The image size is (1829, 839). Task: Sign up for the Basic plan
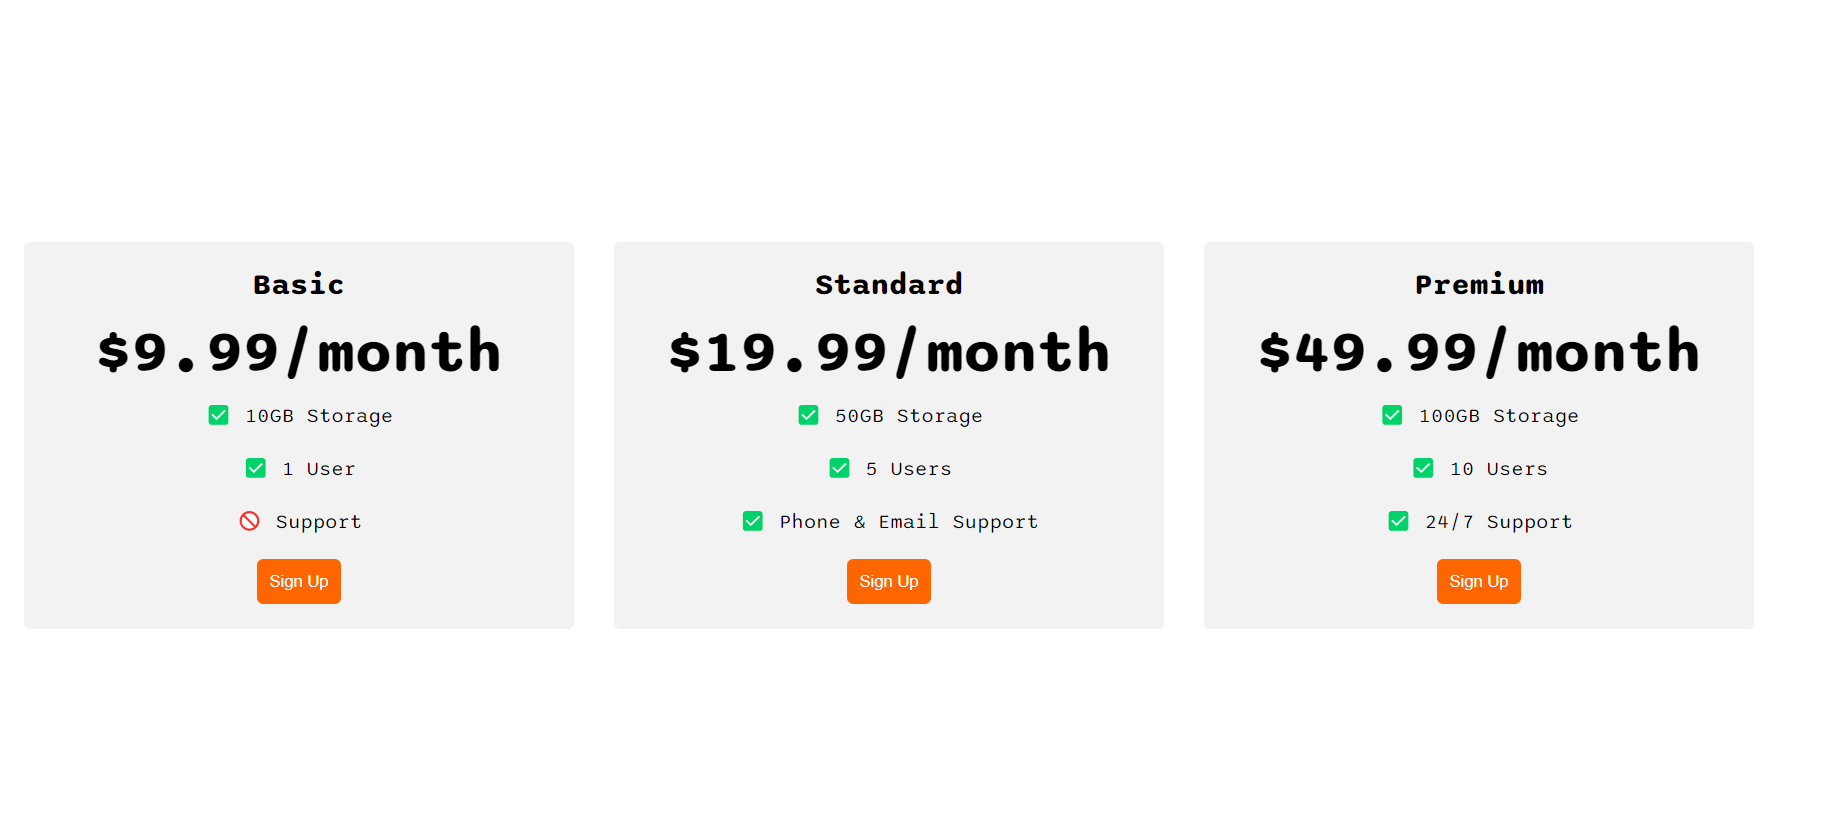[299, 581]
